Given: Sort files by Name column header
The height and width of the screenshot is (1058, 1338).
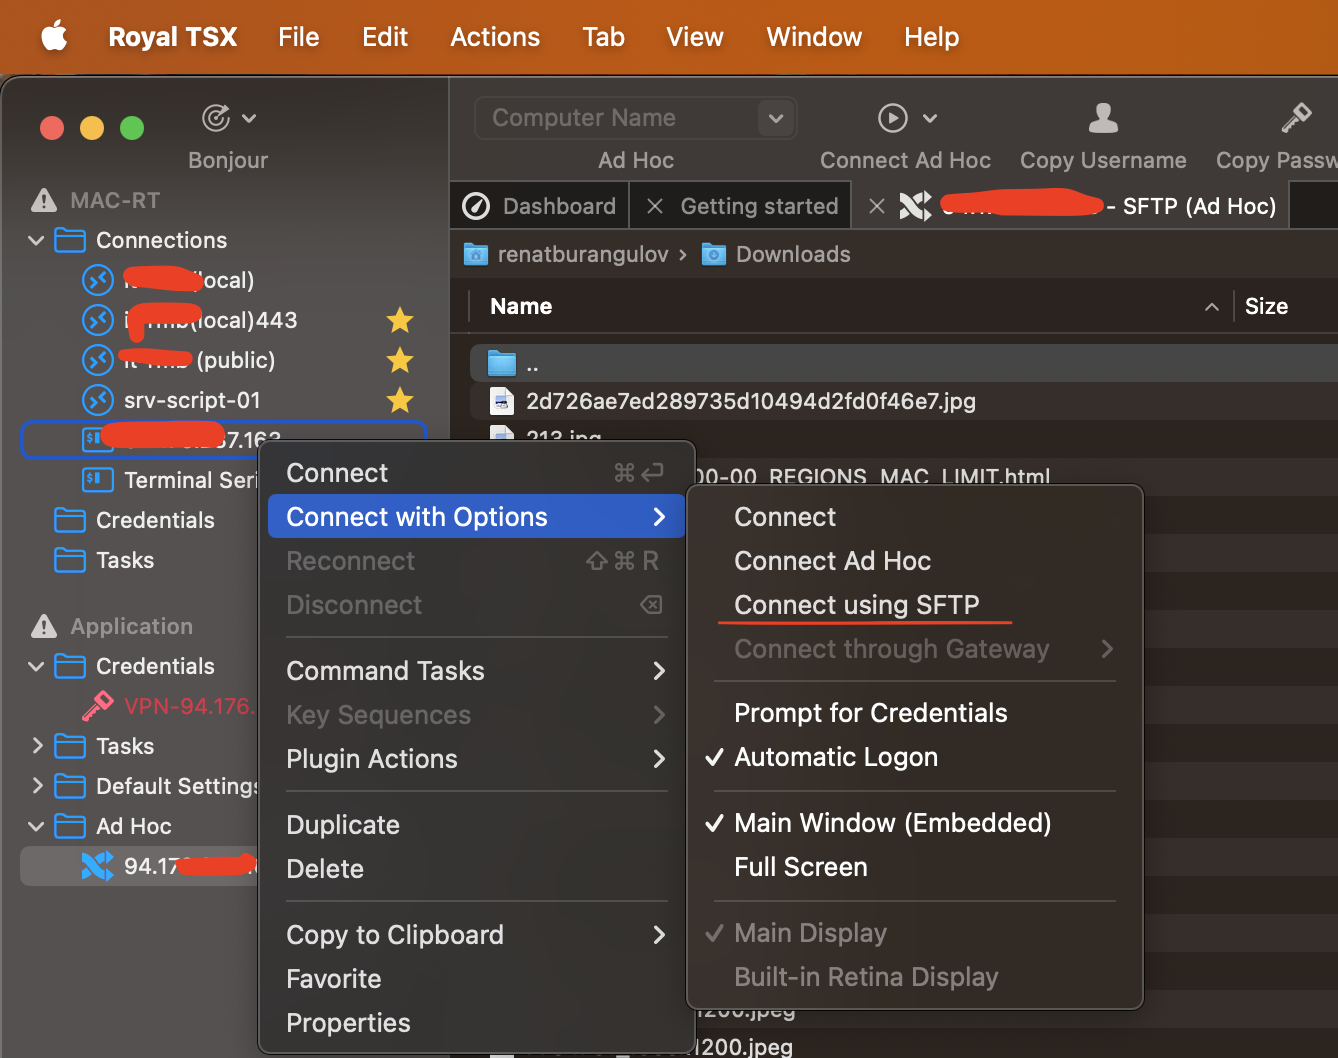Looking at the screenshot, I should [x=521, y=306].
